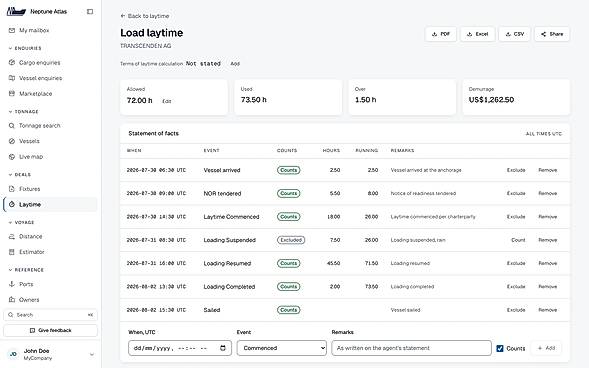Collapse the ENQUIRIES section
589x368 pixels.
pos(25,48)
